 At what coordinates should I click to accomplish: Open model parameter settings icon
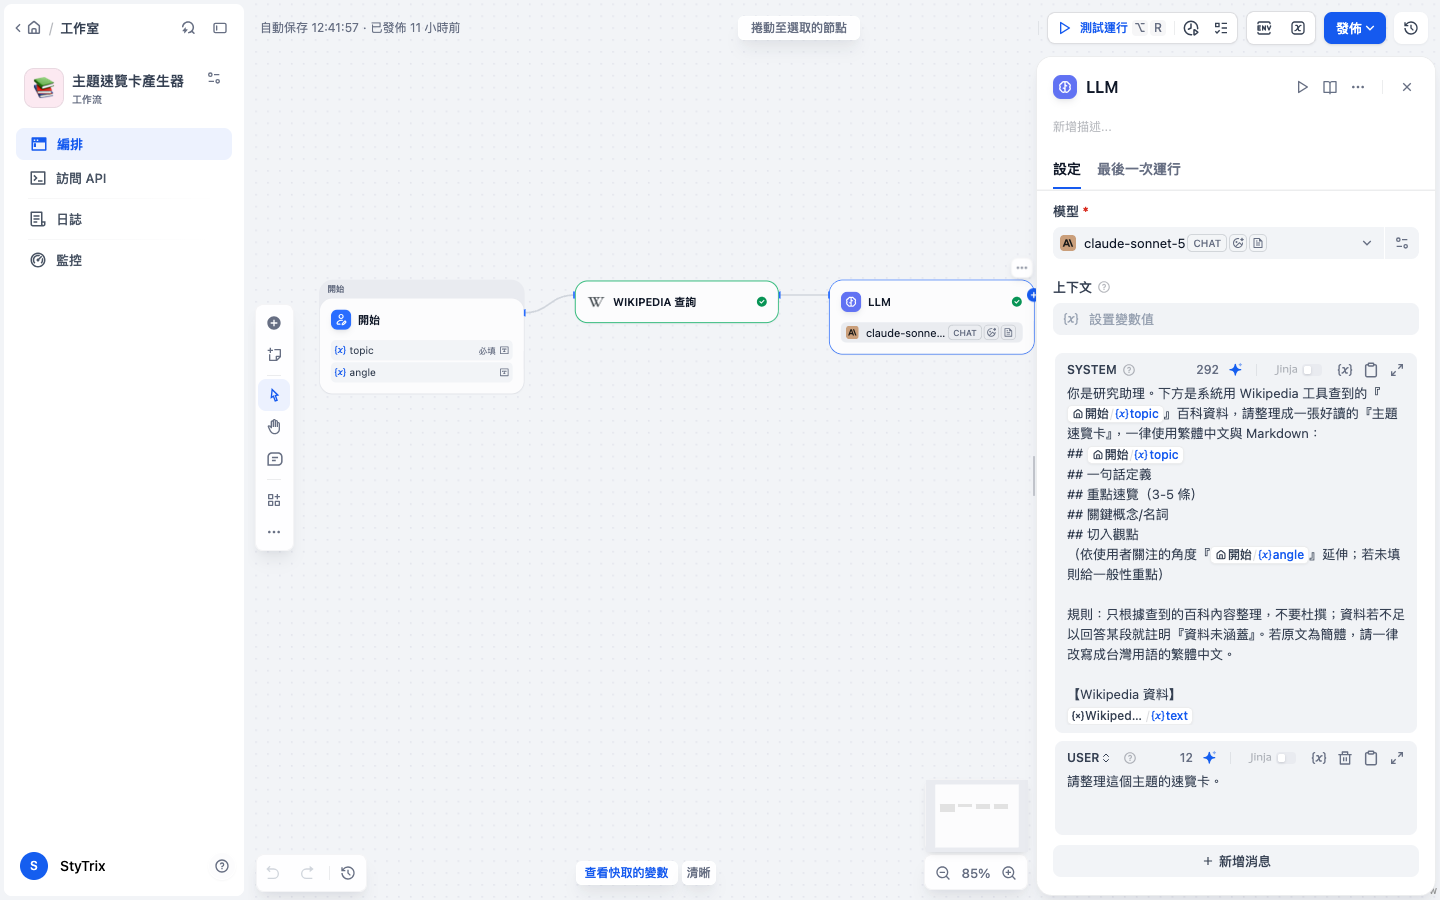(1402, 243)
